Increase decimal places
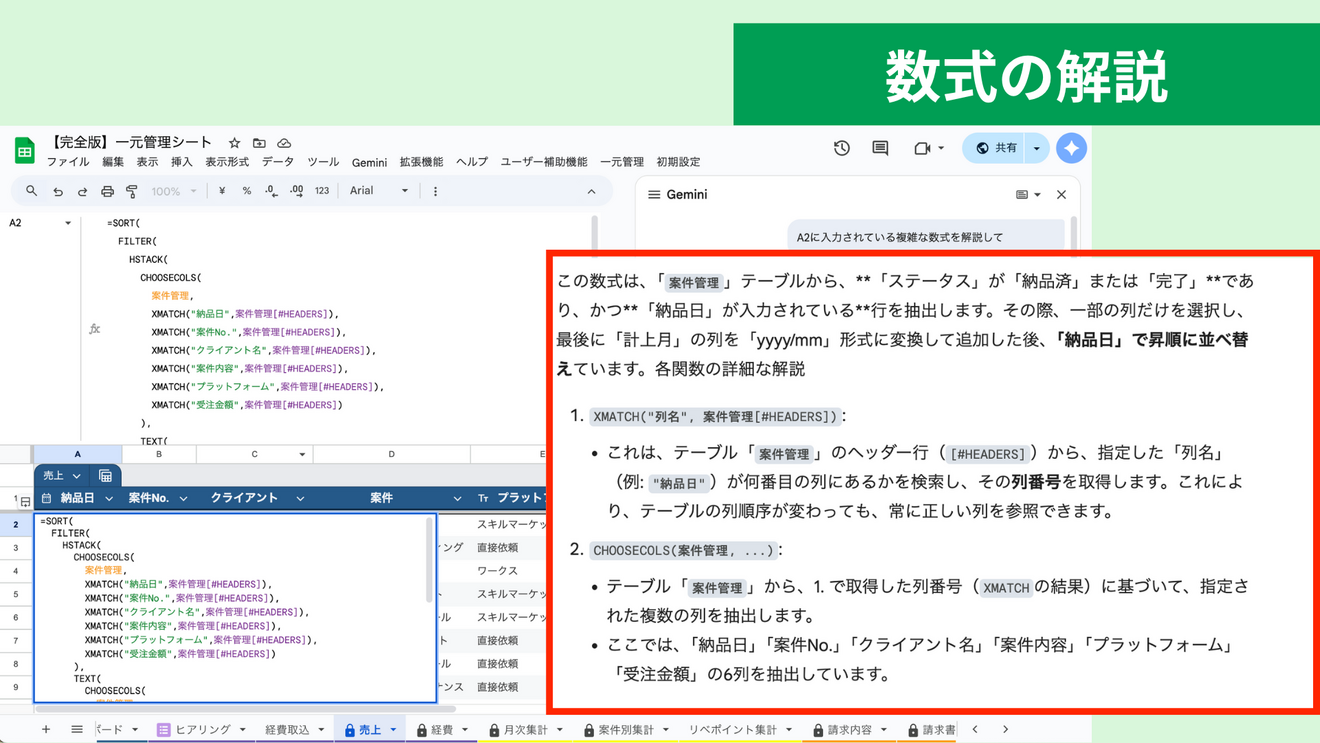1320x743 pixels. click(297, 191)
